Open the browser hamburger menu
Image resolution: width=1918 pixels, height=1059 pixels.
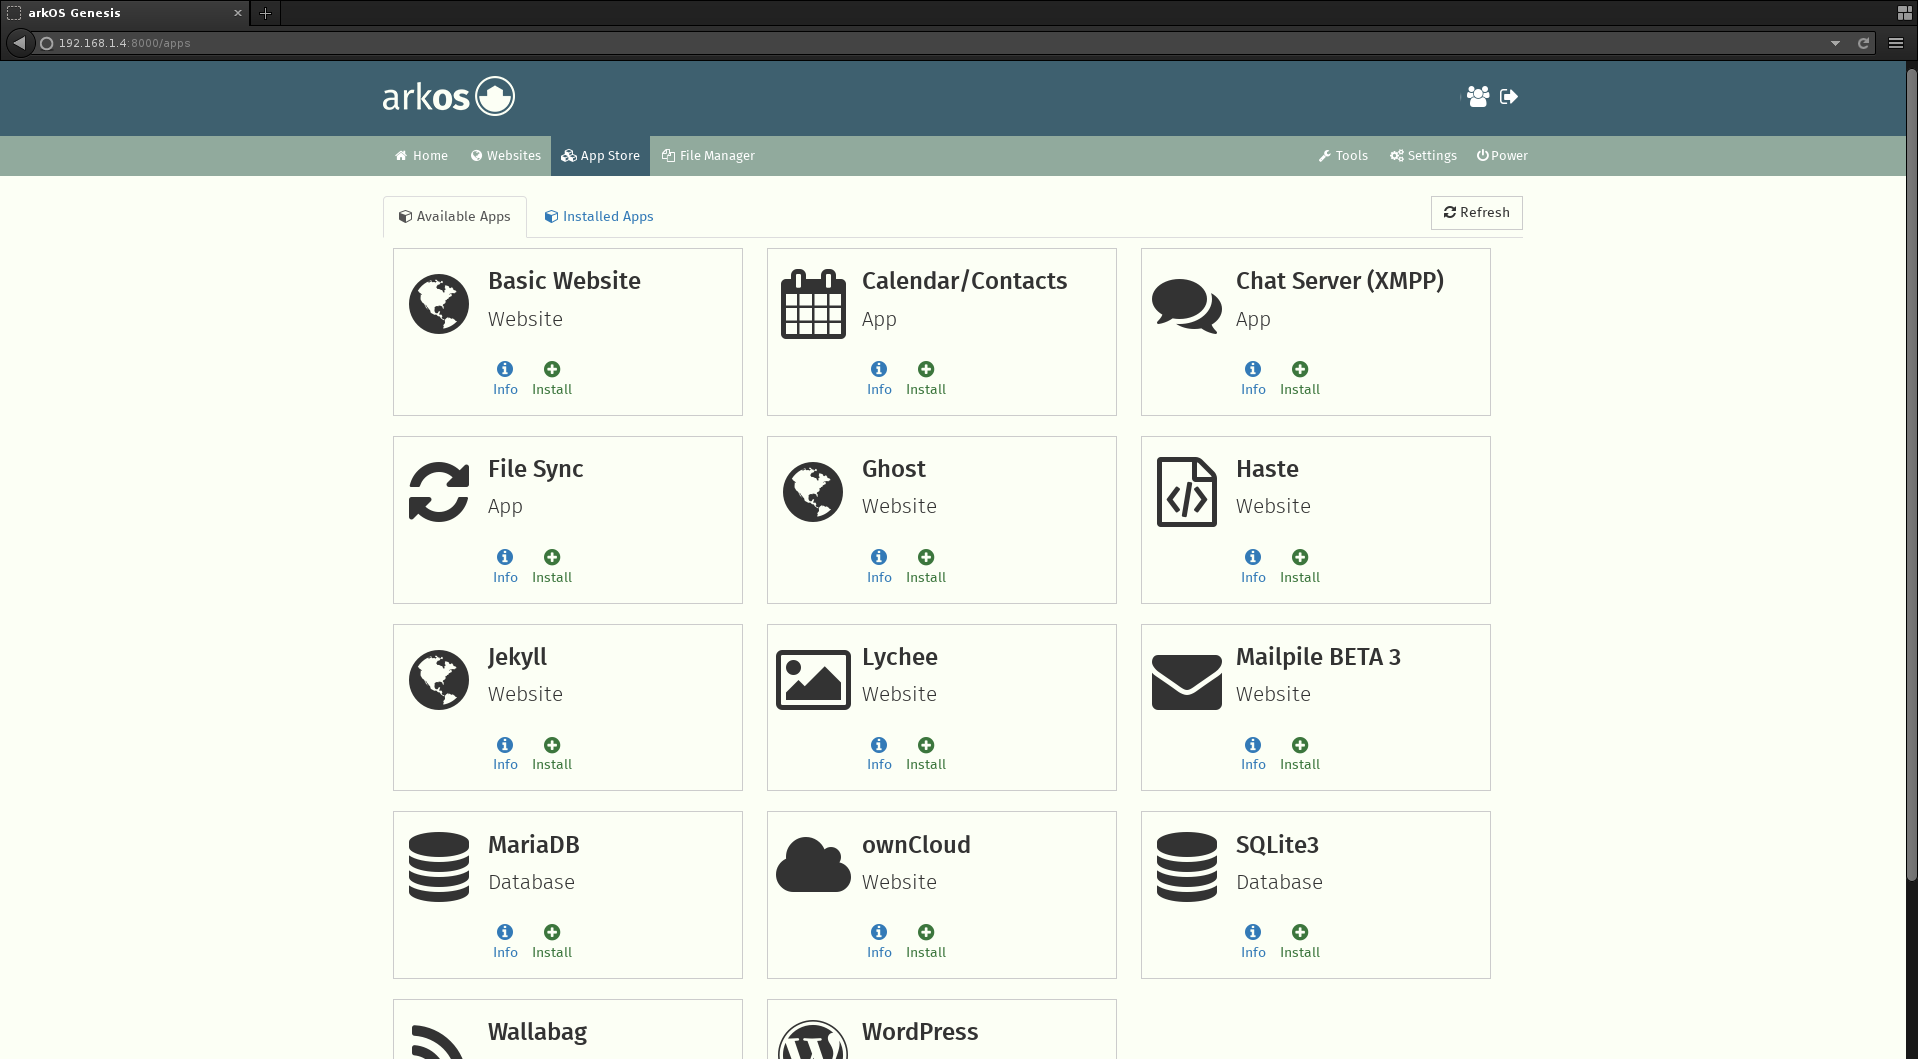pyautogui.click(x=1895, y=43)
